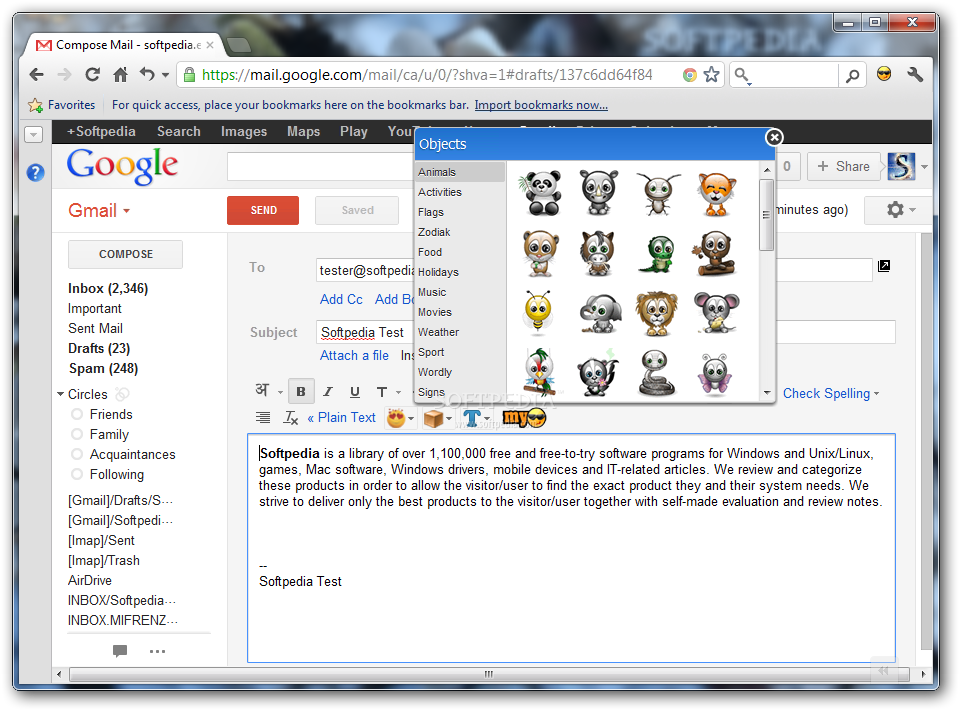Select the Animals category
960x711 pixels.
coord(460,172)
